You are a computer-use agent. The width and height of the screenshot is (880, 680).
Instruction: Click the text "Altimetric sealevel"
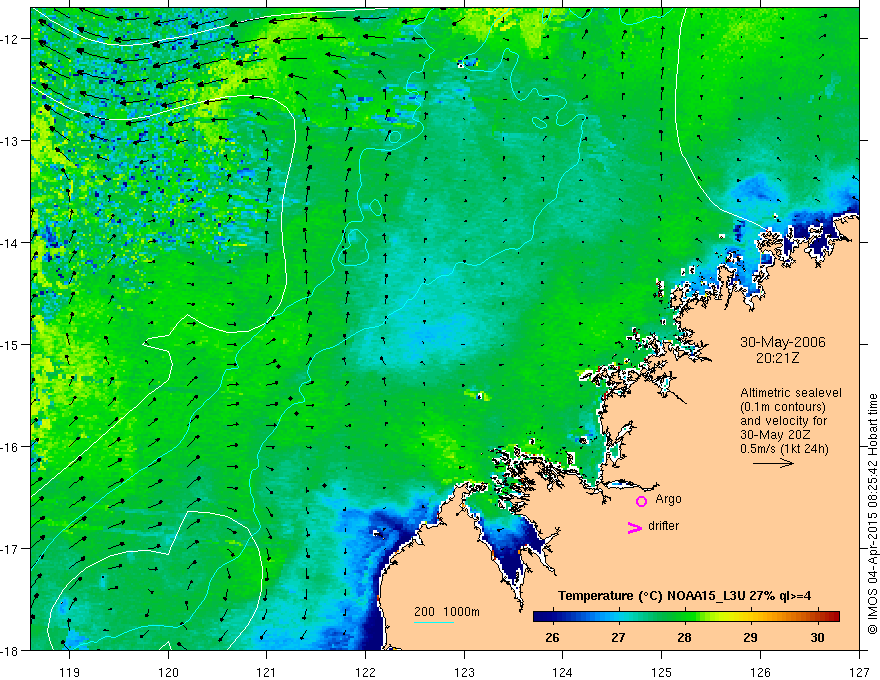coord(791,393)
